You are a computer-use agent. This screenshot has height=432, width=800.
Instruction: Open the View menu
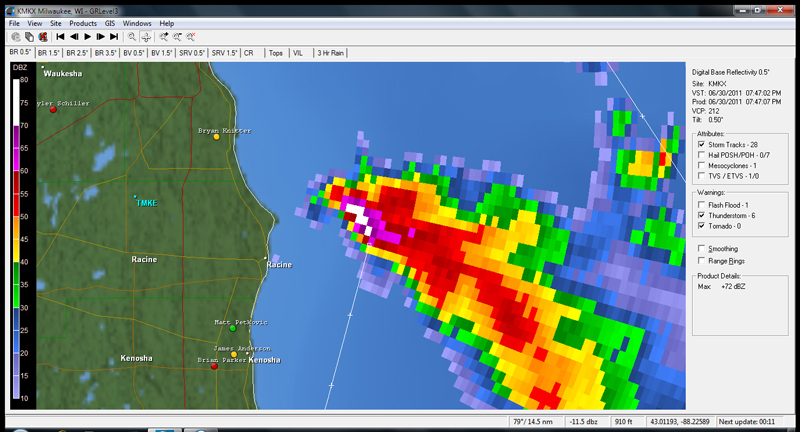click(x=35, y=23)
